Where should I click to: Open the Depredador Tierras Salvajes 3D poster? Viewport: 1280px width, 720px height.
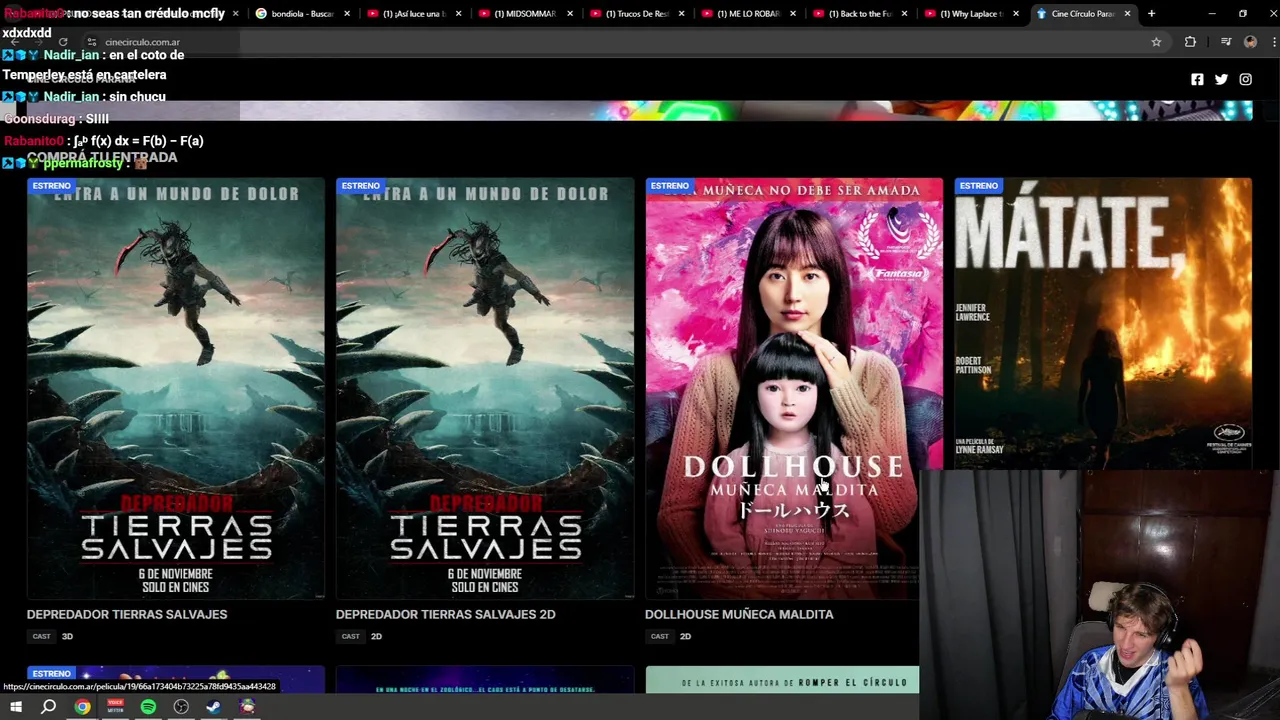(x=176, y=388)
